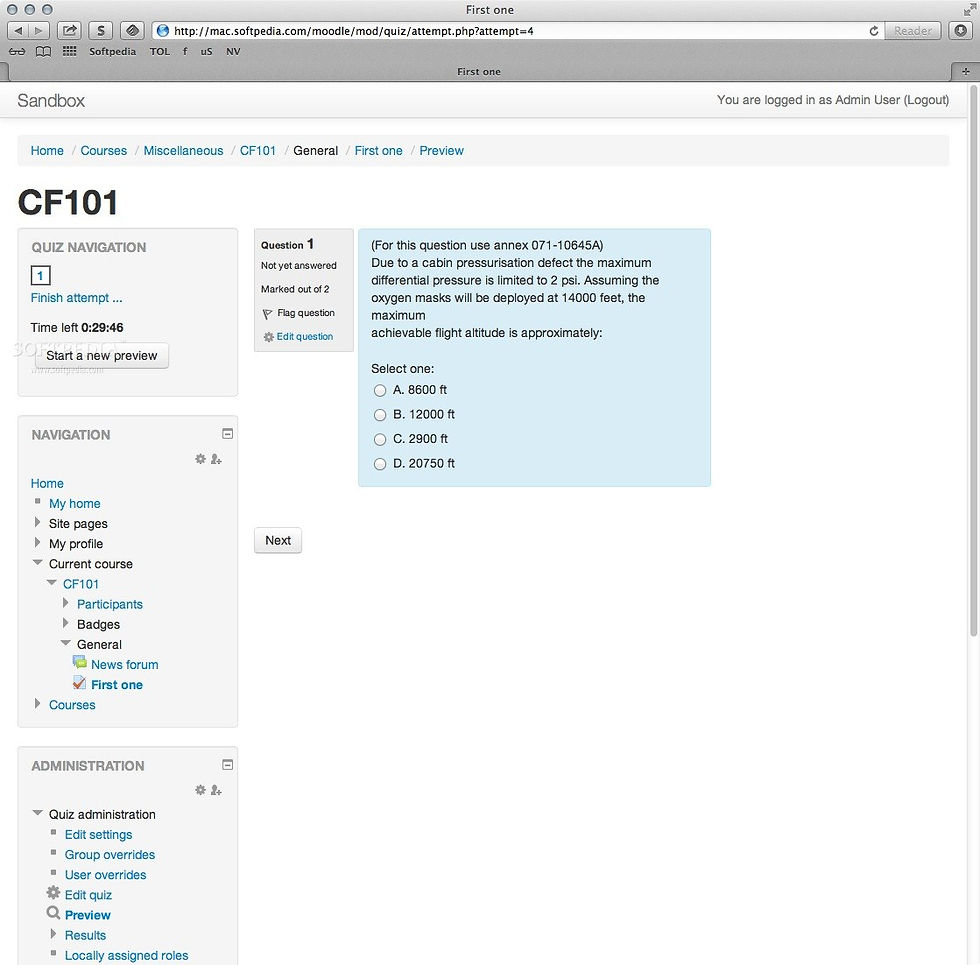Expand the Site pages tree node
Screen dimensions: 980x965
pyautogui.click(x=37, y=522)
